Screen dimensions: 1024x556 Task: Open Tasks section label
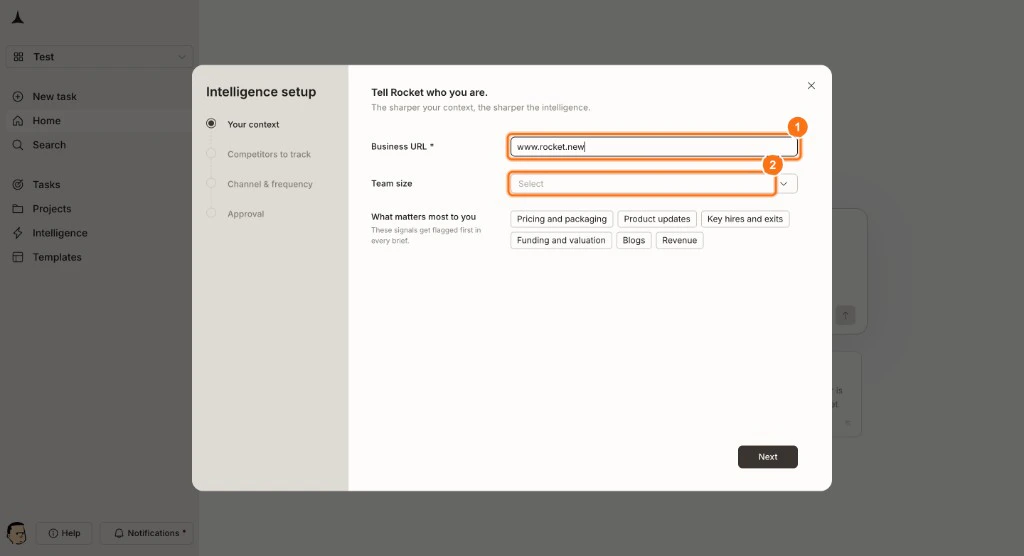pos(46,185)
